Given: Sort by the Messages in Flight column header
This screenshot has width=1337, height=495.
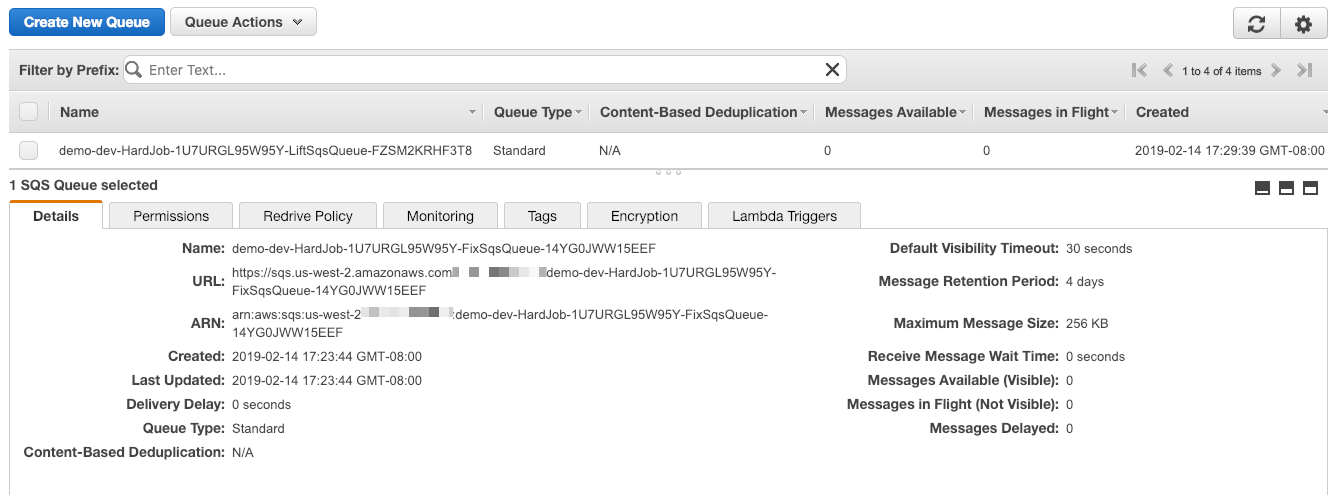Looking at the screenshot, I should 1046,112.
